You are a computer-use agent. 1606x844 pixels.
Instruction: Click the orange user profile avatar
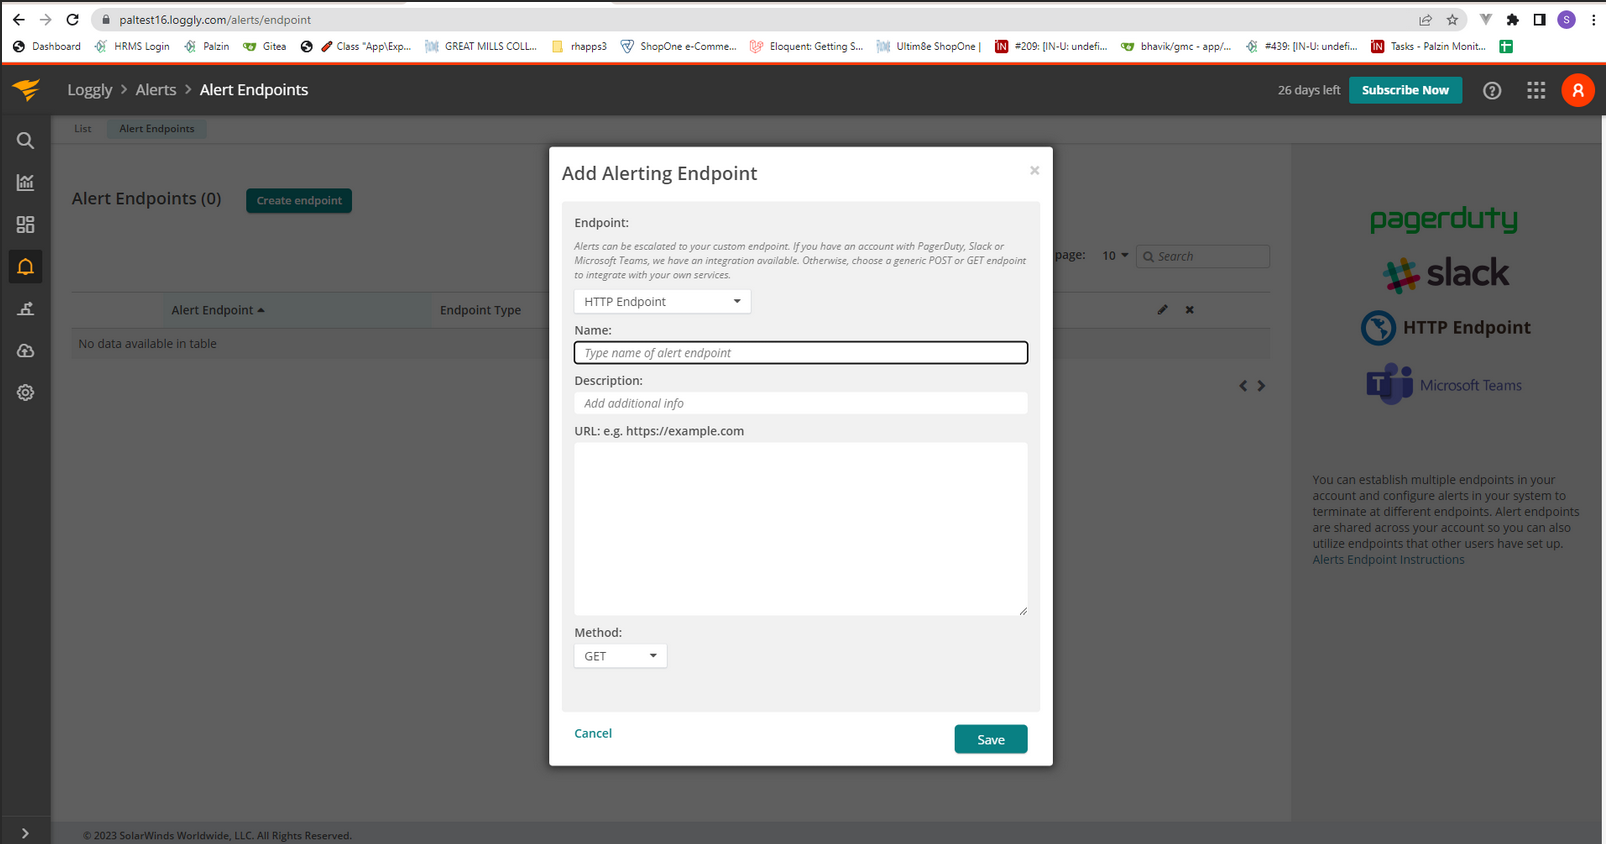(1578, 90)
